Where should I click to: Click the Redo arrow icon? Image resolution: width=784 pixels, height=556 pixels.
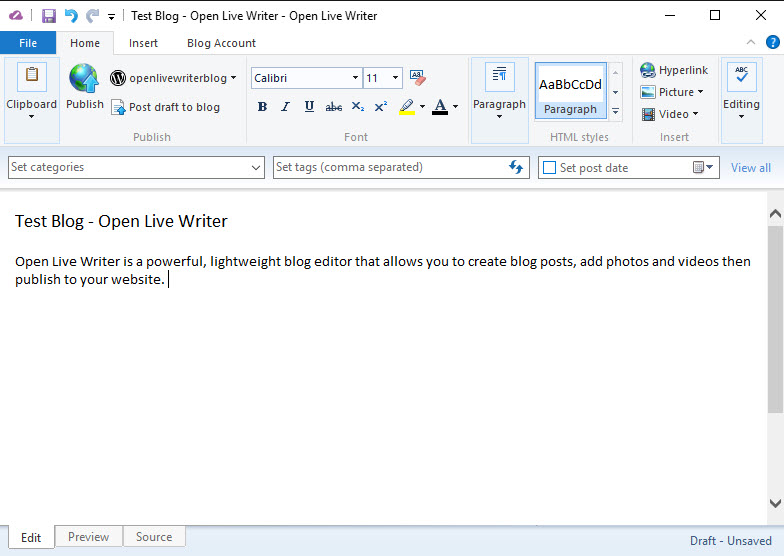tap(92, 16)
